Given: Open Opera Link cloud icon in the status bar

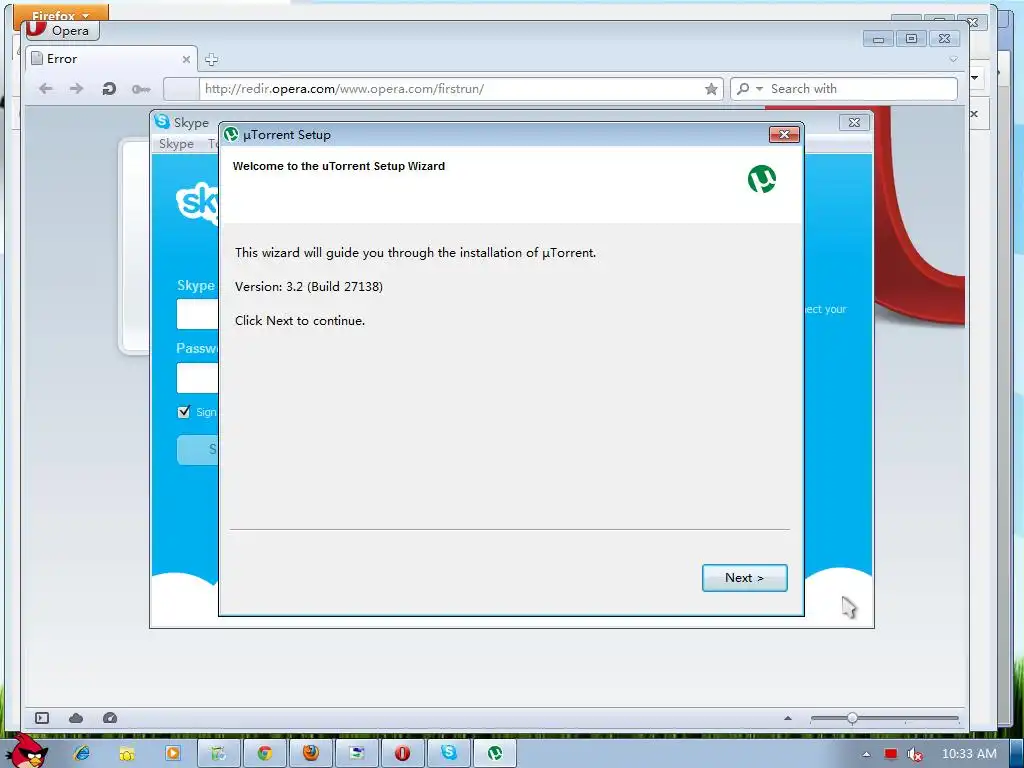Looking at the screenshot, I should click(76, 718).
